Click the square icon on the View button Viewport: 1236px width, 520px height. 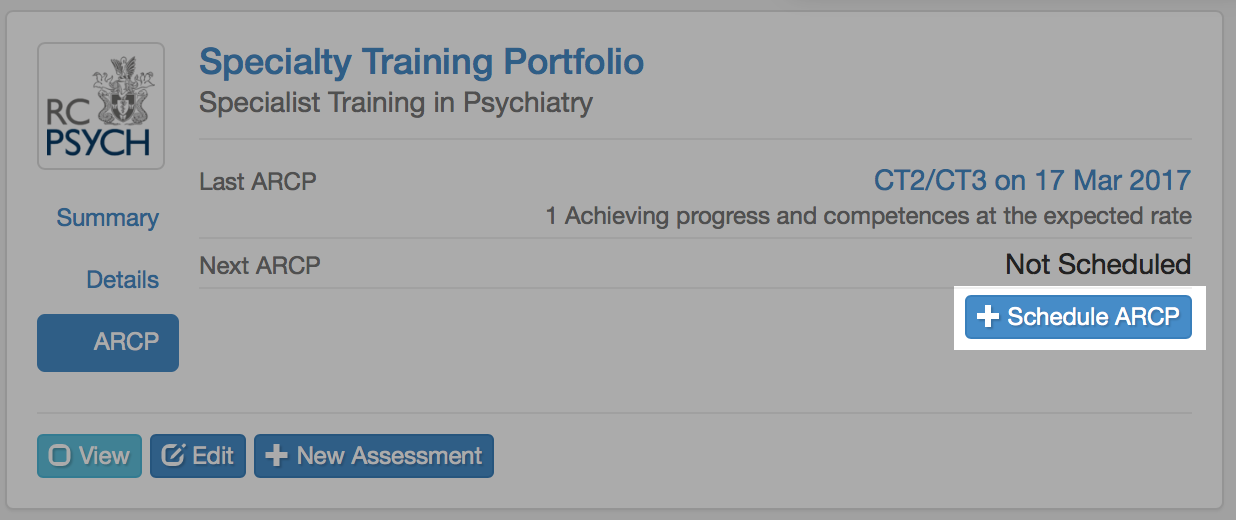60,456
